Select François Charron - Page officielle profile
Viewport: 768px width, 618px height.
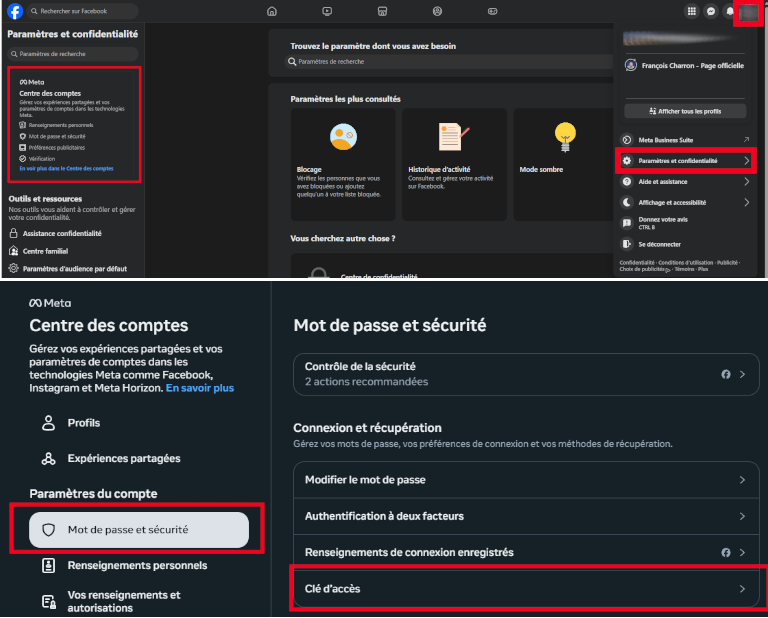coord(685,66)
